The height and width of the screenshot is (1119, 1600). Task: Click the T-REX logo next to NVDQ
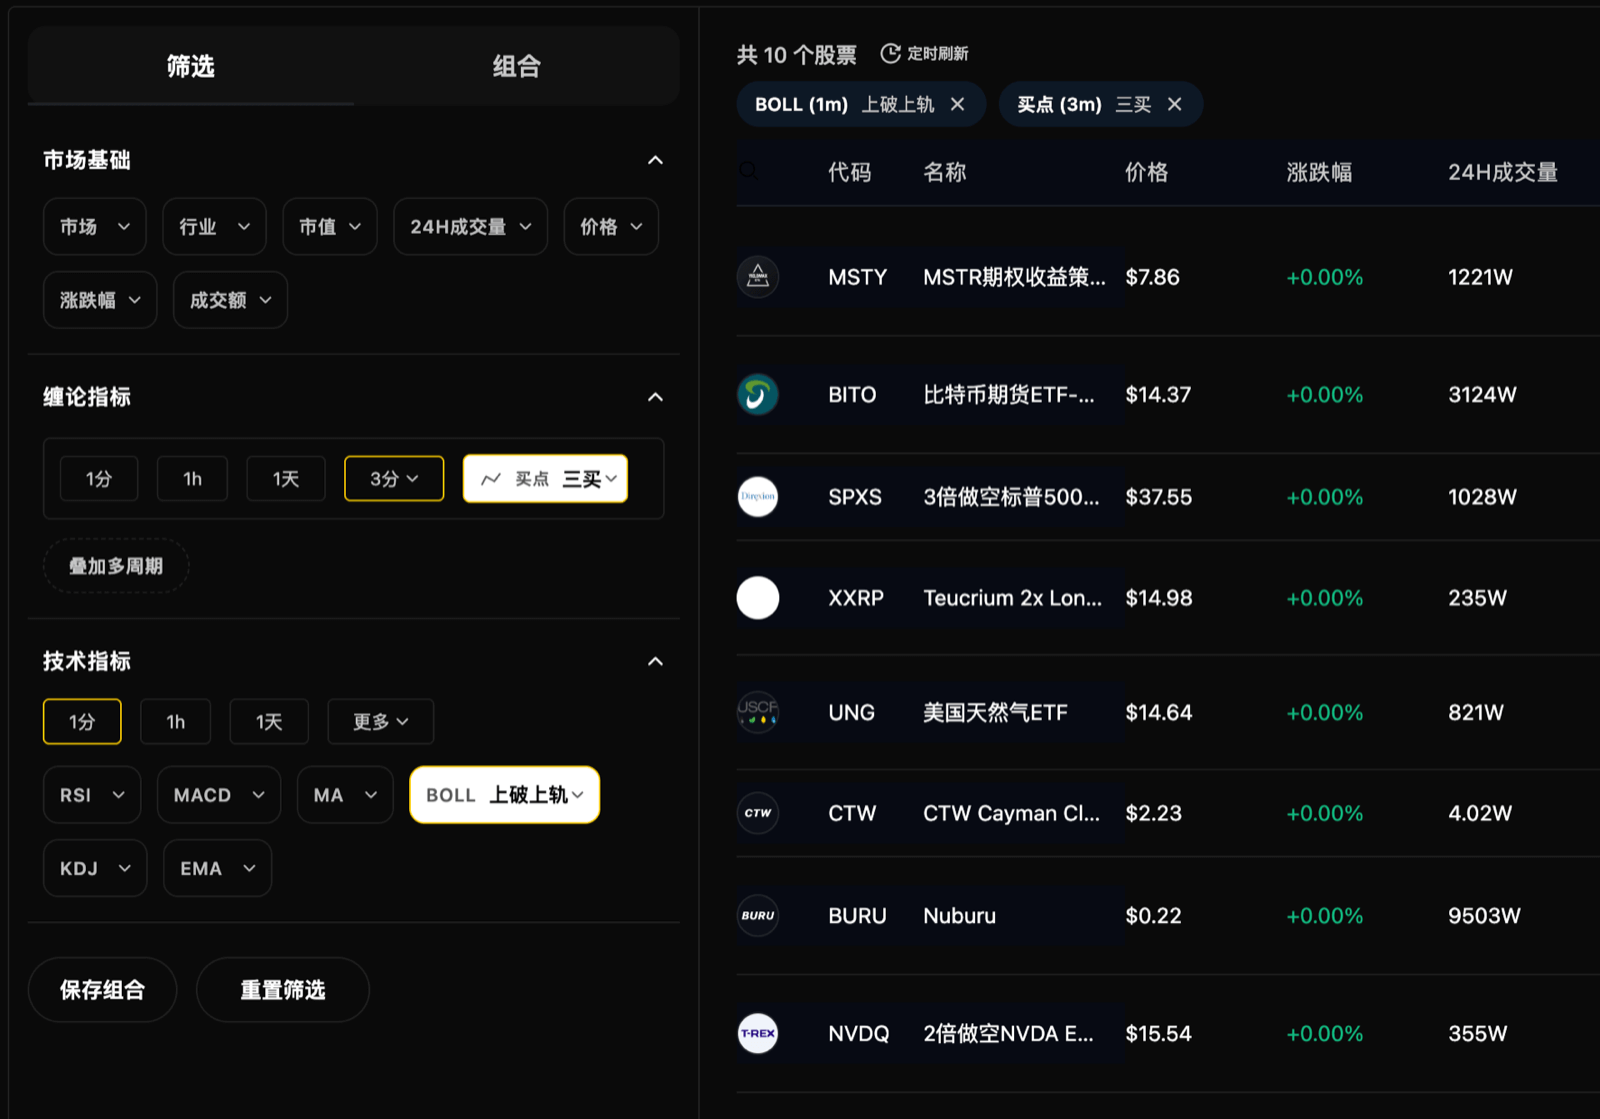(x=758, y=1033)
